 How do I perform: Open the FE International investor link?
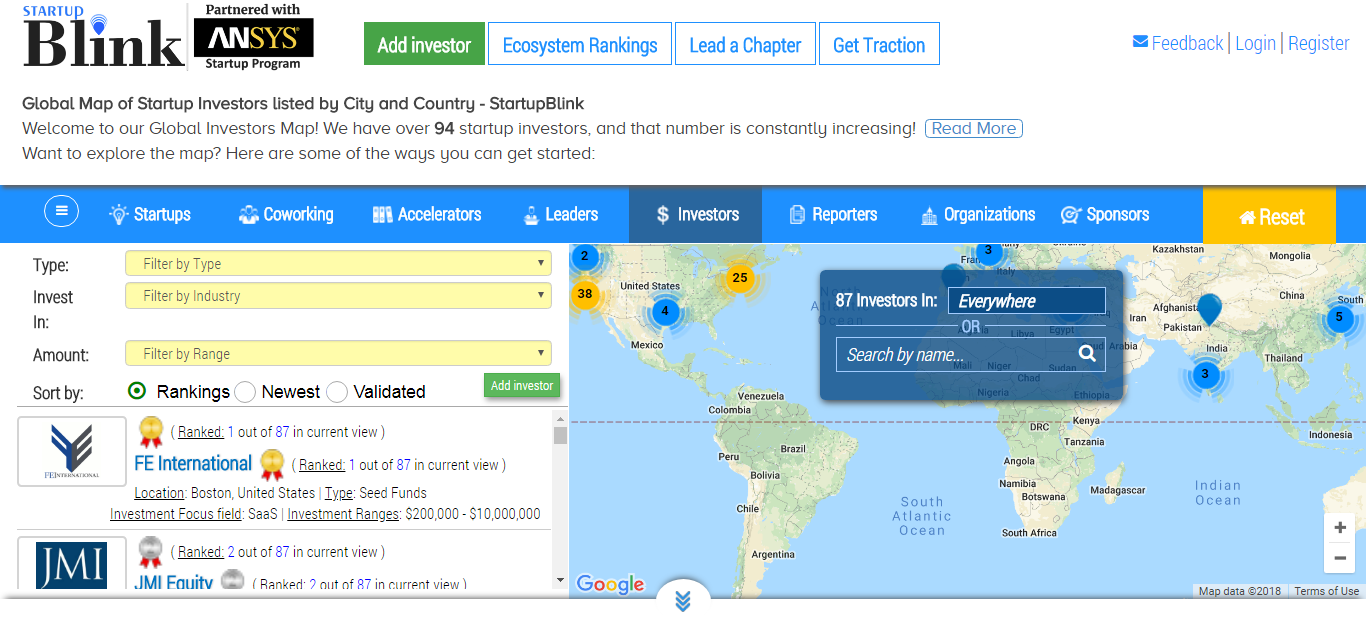[x=193, y=464]
